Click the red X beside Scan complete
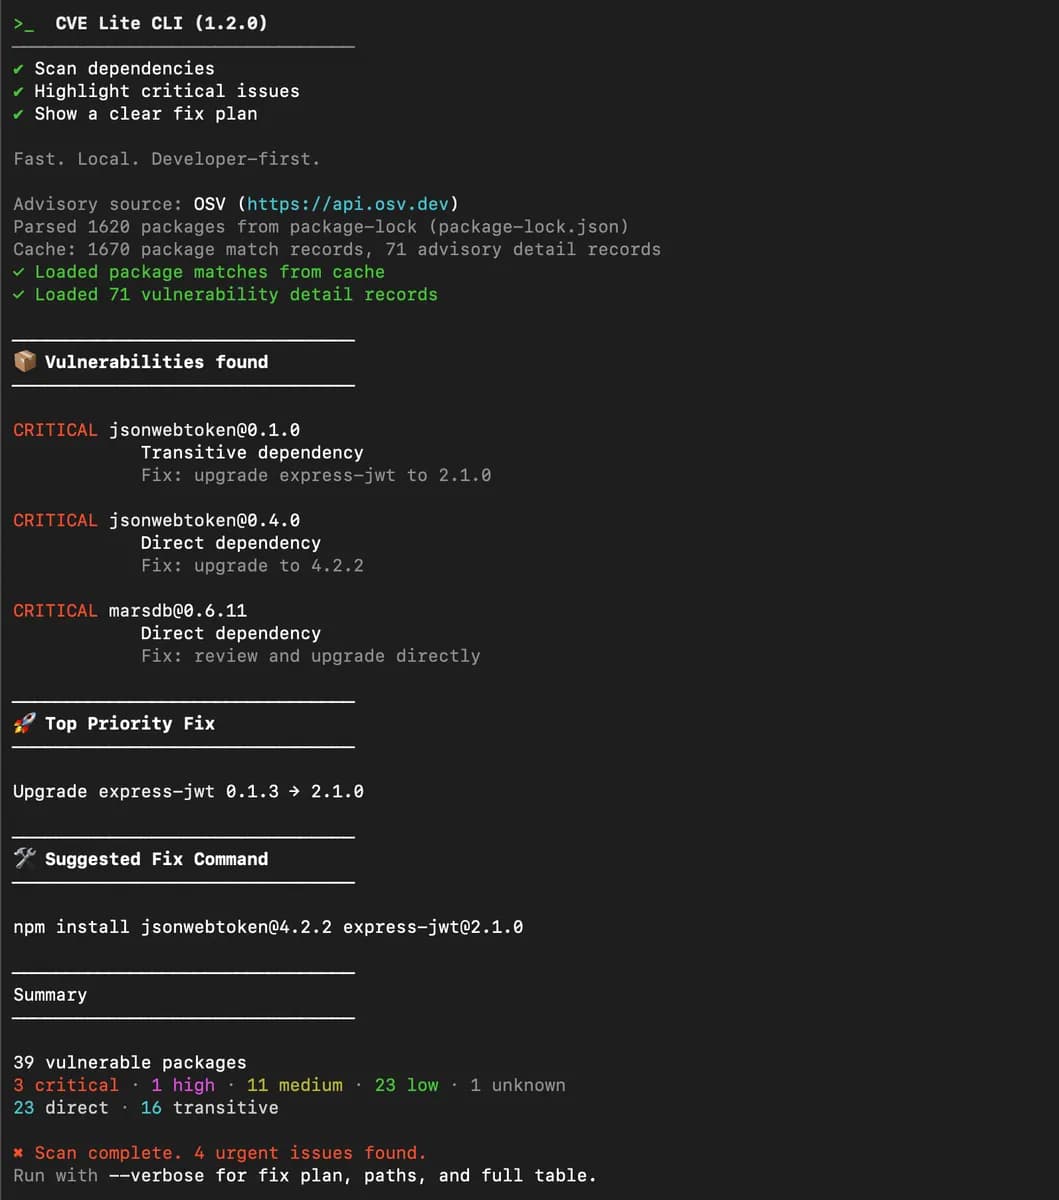 point(19,1153)
